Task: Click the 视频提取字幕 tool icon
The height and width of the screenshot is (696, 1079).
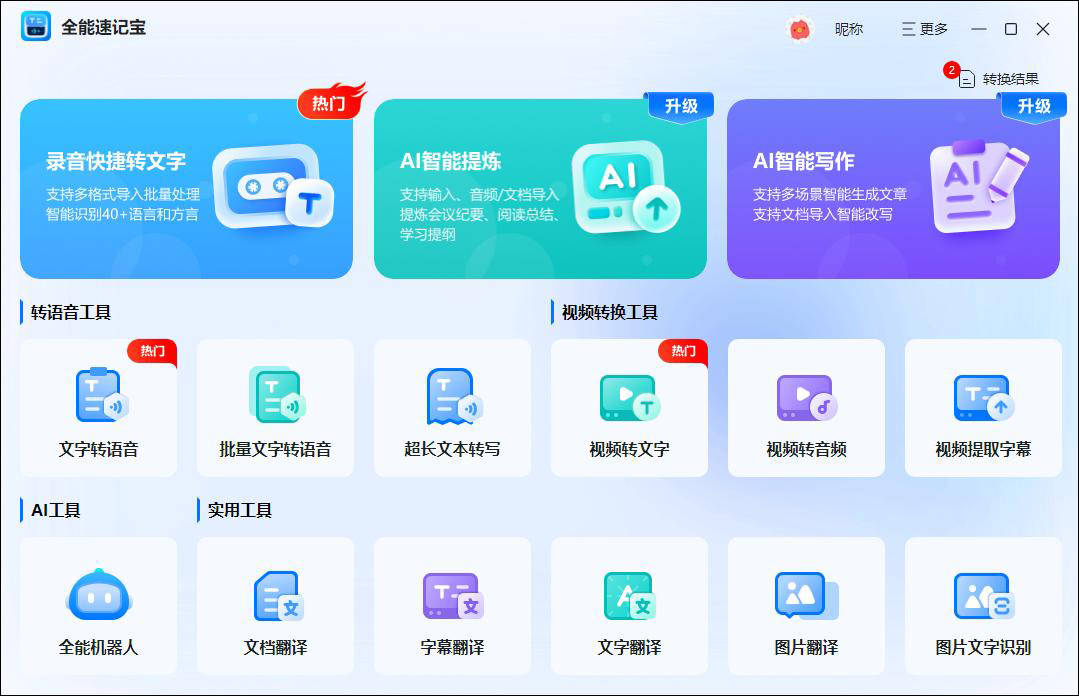Action: coord(983,397)
